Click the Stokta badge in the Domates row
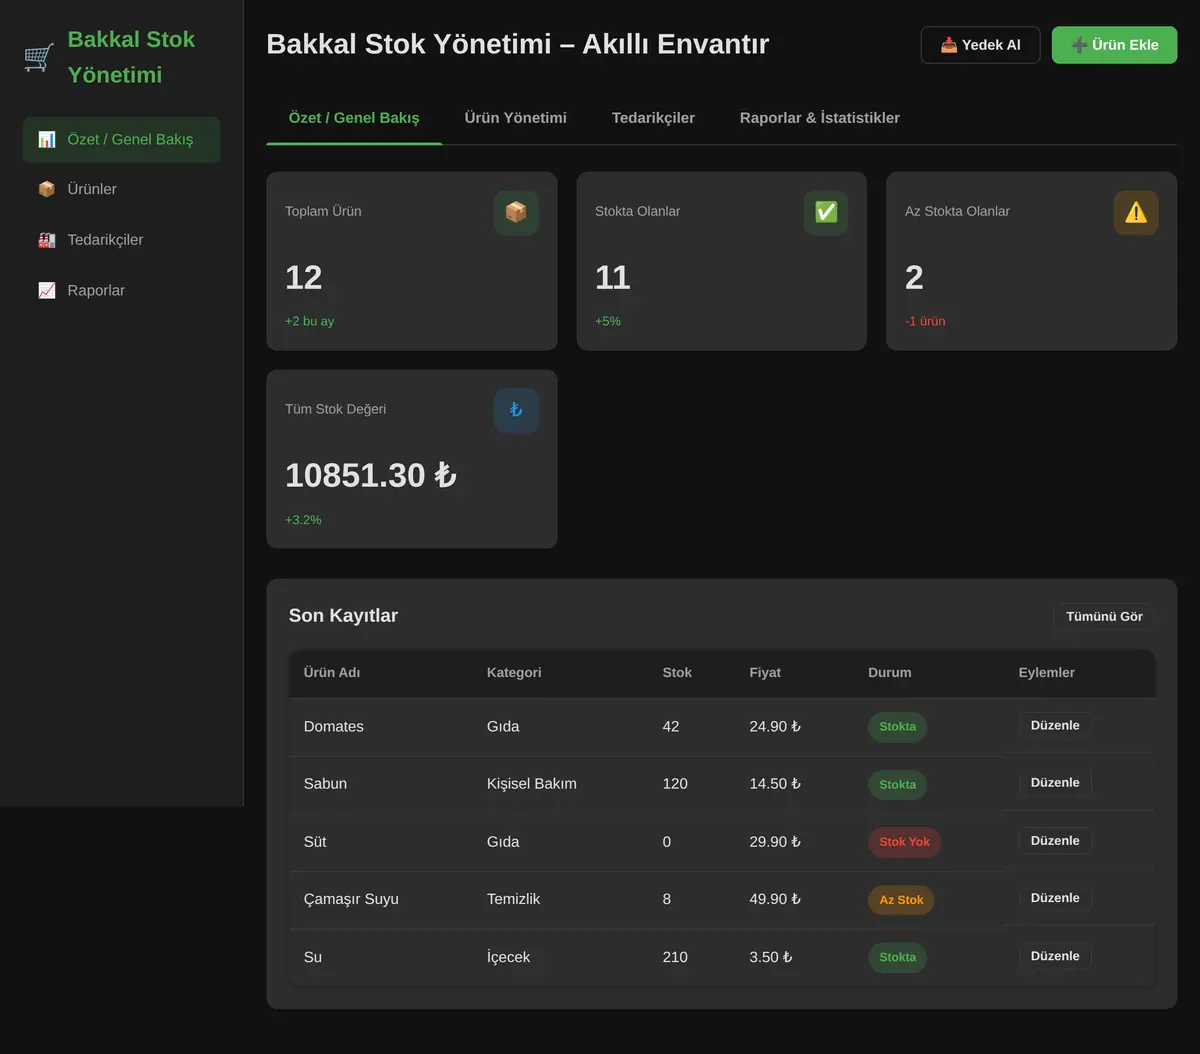This screenshot has width=1200, height=1054. pos(897,727)
